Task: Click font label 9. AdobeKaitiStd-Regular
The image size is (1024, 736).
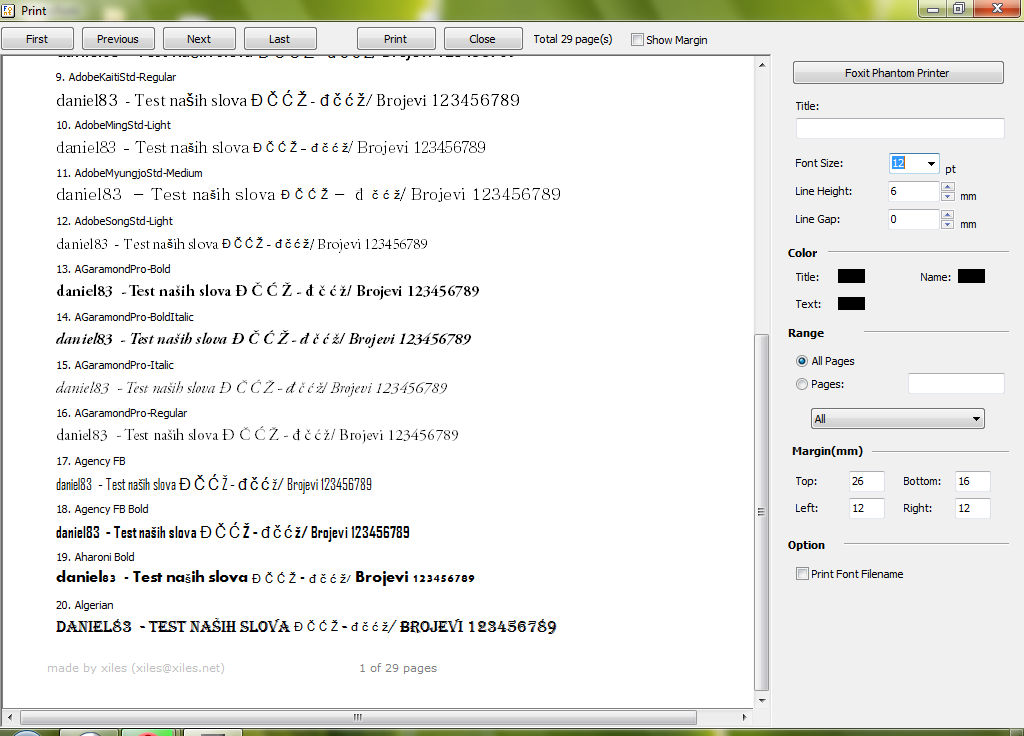Action: (116, 77)
